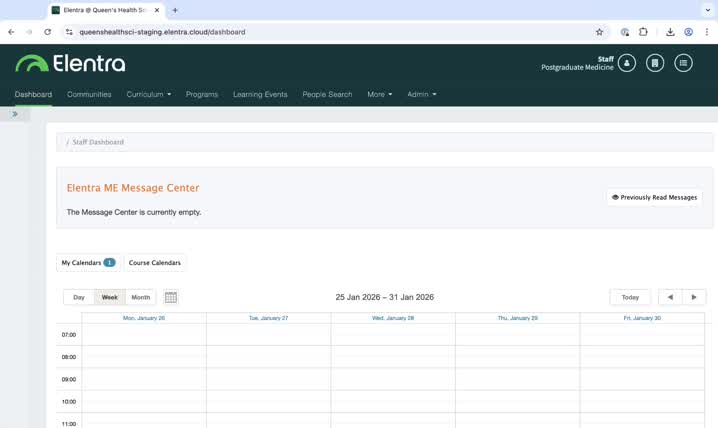Click the organisation building icon in header
This screenshot has height=428, width=718.
click(x=655, y=63)
